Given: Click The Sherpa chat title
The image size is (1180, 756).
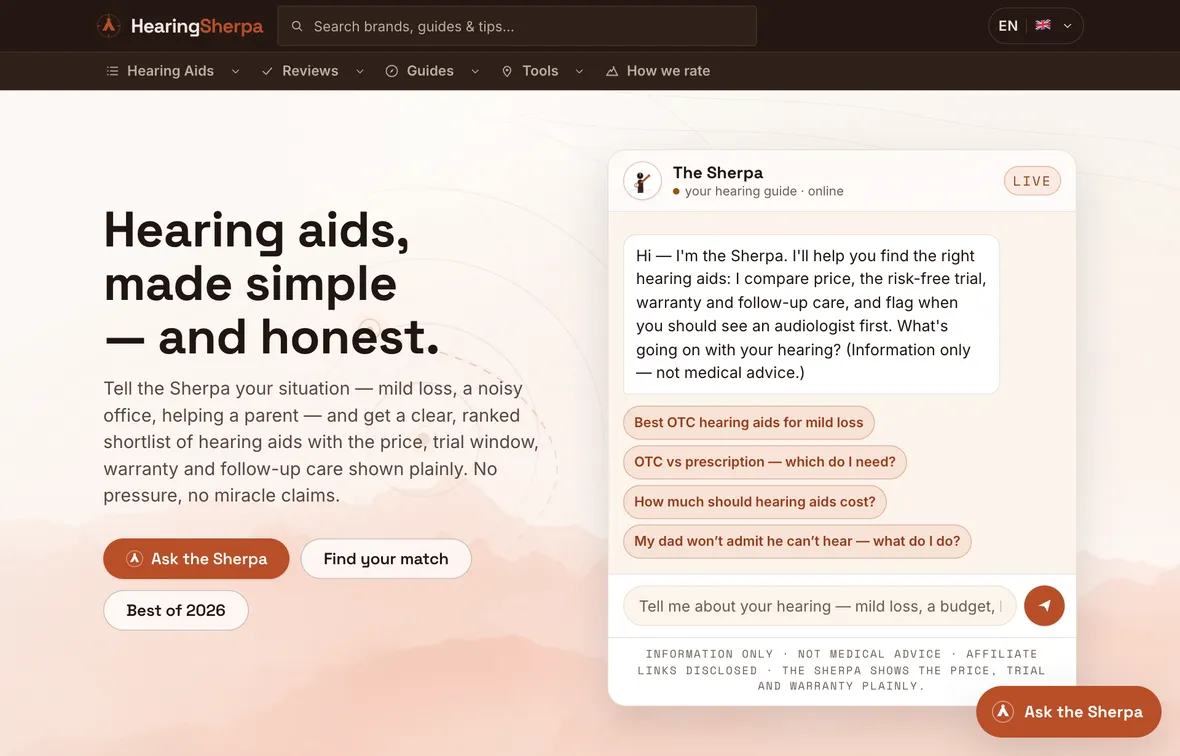Looking at the screenshot, I should [718, 172].
